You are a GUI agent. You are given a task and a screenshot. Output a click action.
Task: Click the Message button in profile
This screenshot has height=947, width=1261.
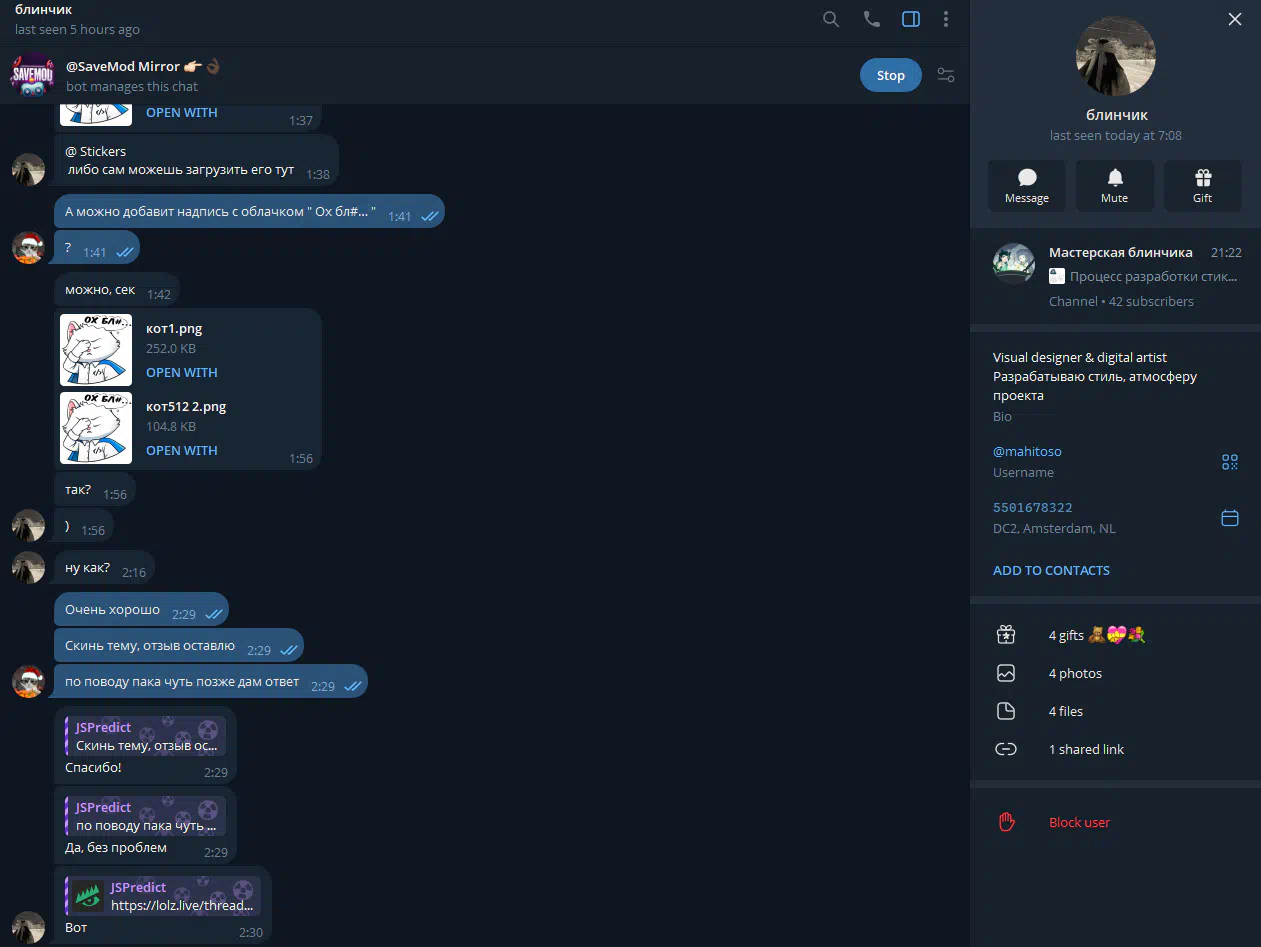pos(1027,186)
